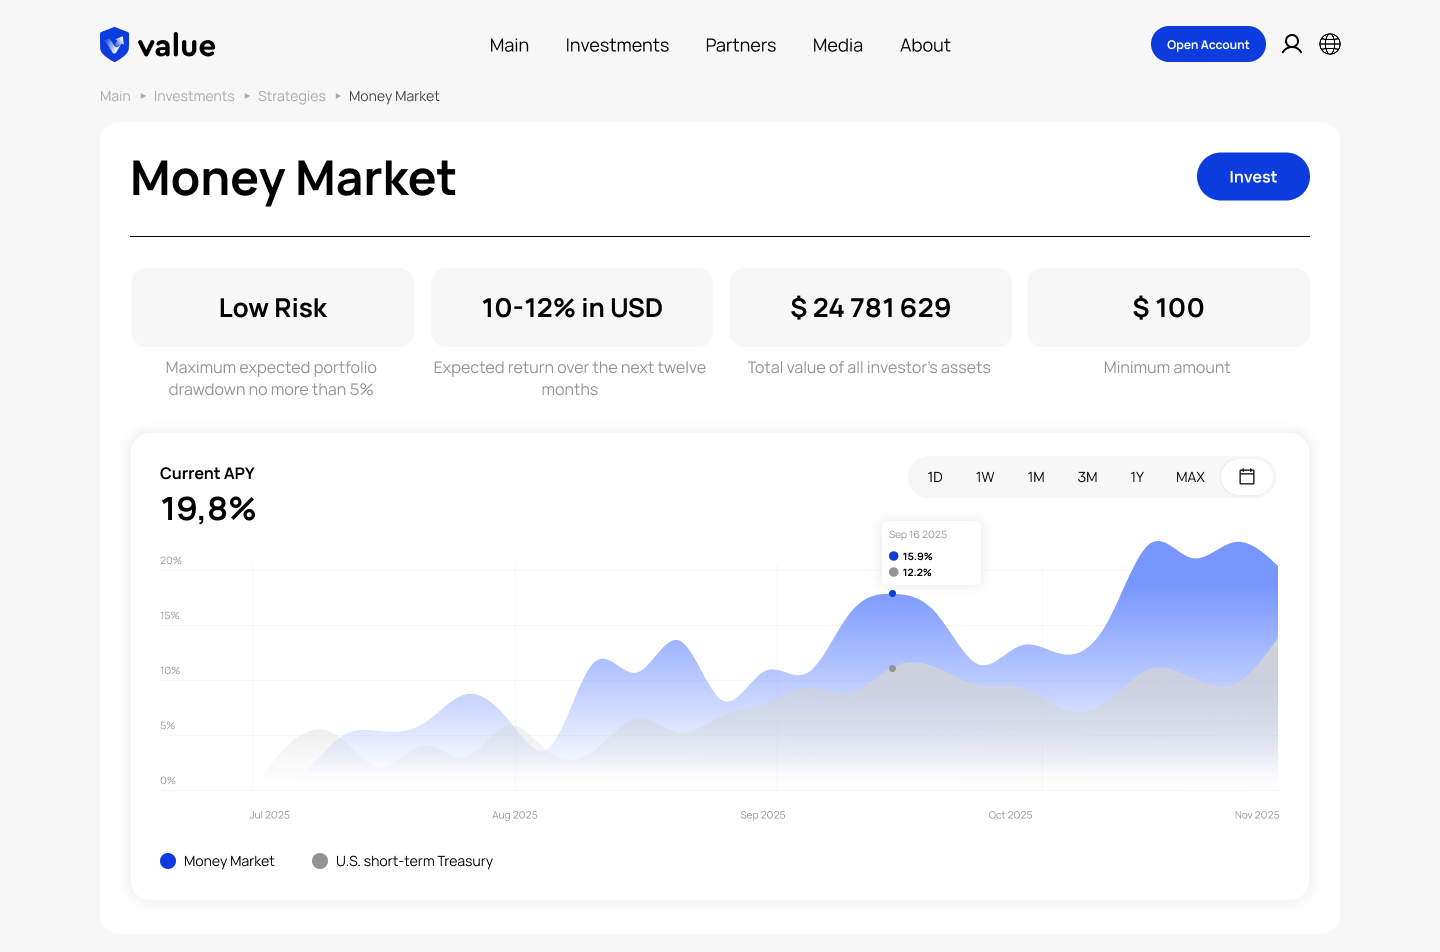This screenshot has height=952, width=1440.
Task: Click the value shield logo
Action: [113, 43]
